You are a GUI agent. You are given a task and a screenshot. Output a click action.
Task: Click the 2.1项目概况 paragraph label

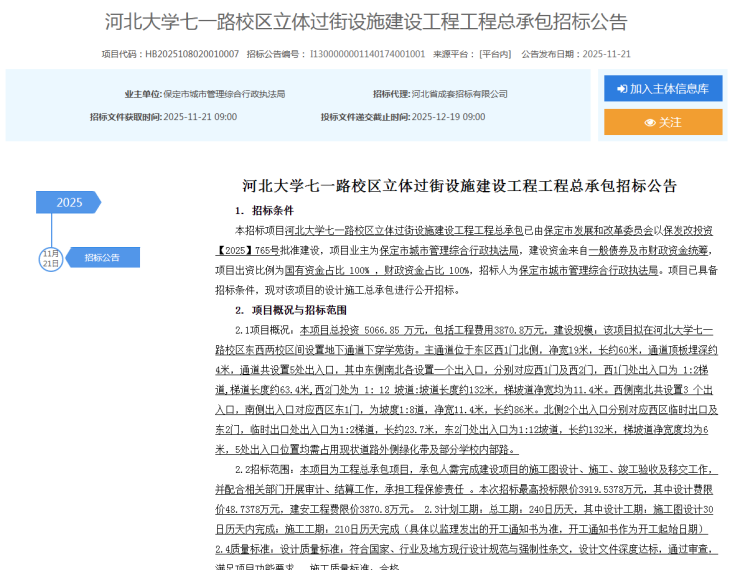coord(264,330)
